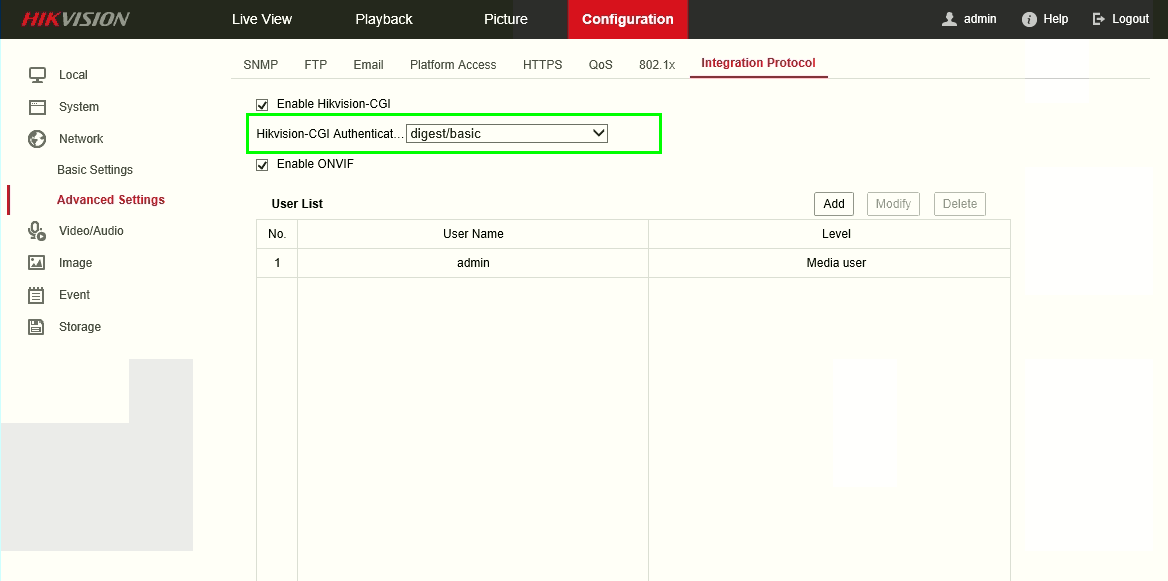The image size is (1168, 581).
Task: Toggle Enable Hikvision-CGI checkbox
Action: (261, 104)
